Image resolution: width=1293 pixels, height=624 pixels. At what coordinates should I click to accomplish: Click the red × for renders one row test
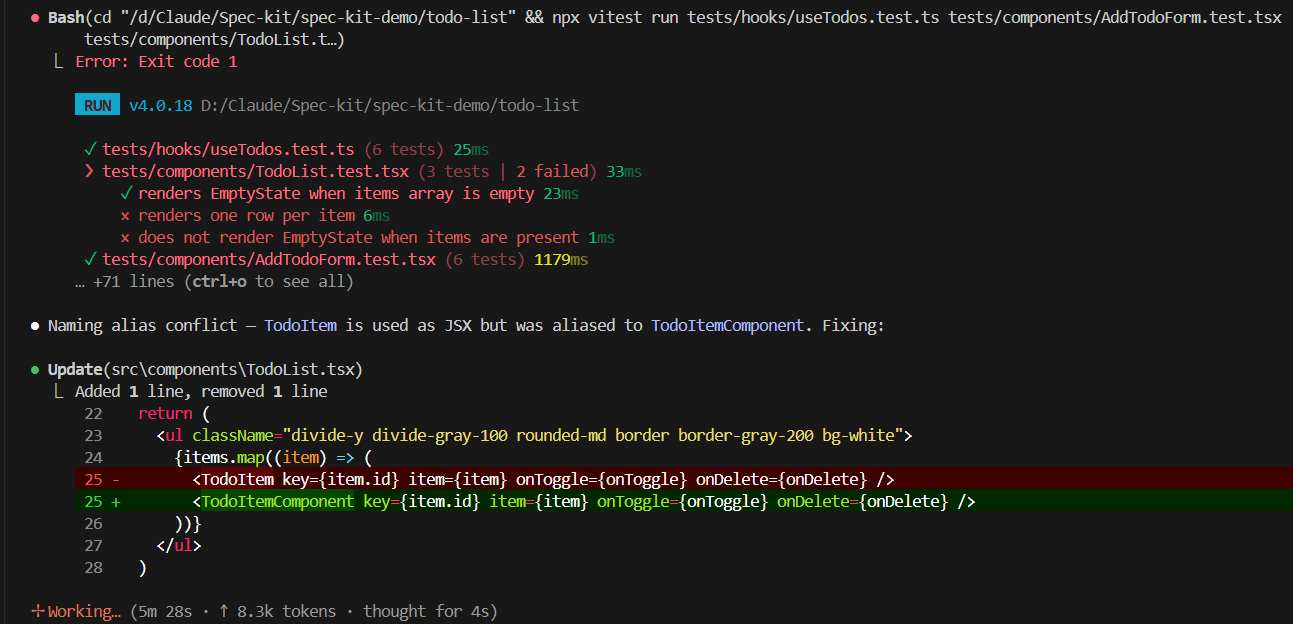[125, 215]
